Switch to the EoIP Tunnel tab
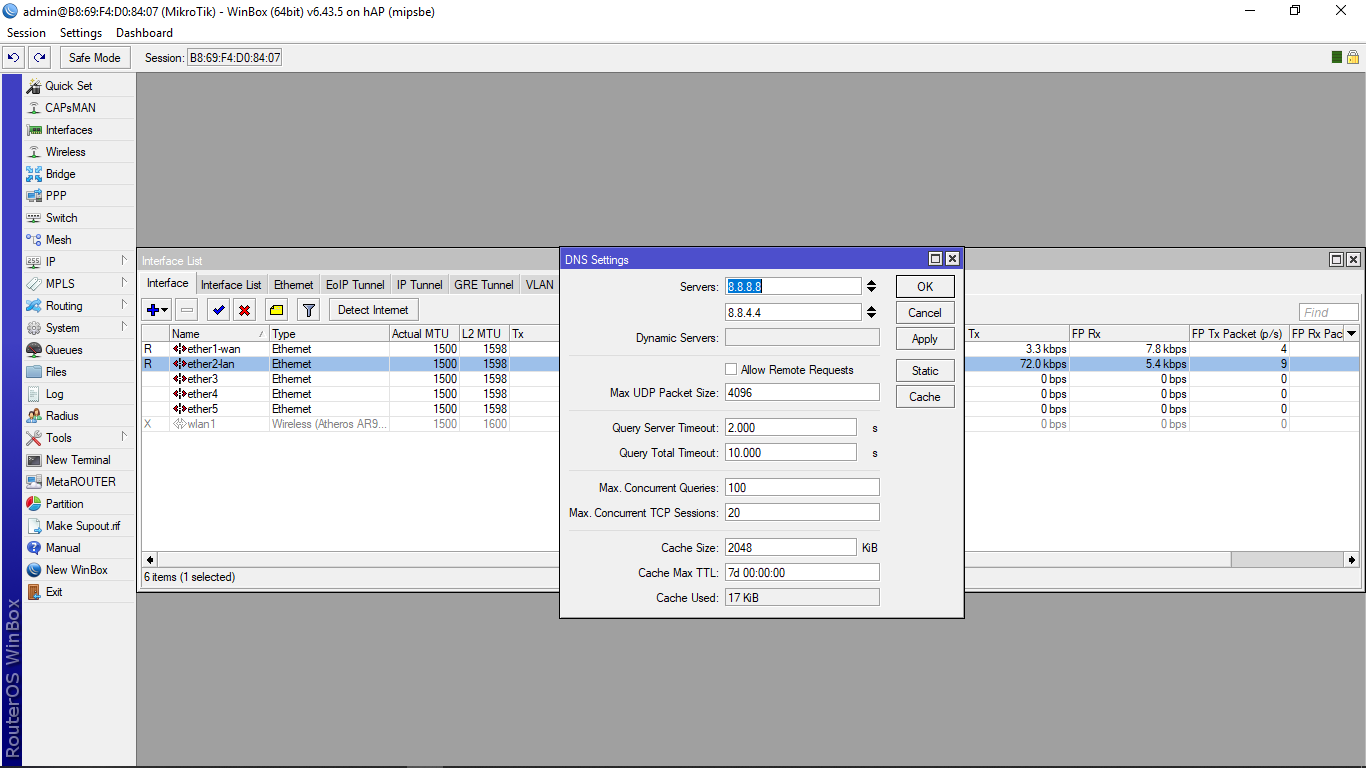 click(355, 285)
